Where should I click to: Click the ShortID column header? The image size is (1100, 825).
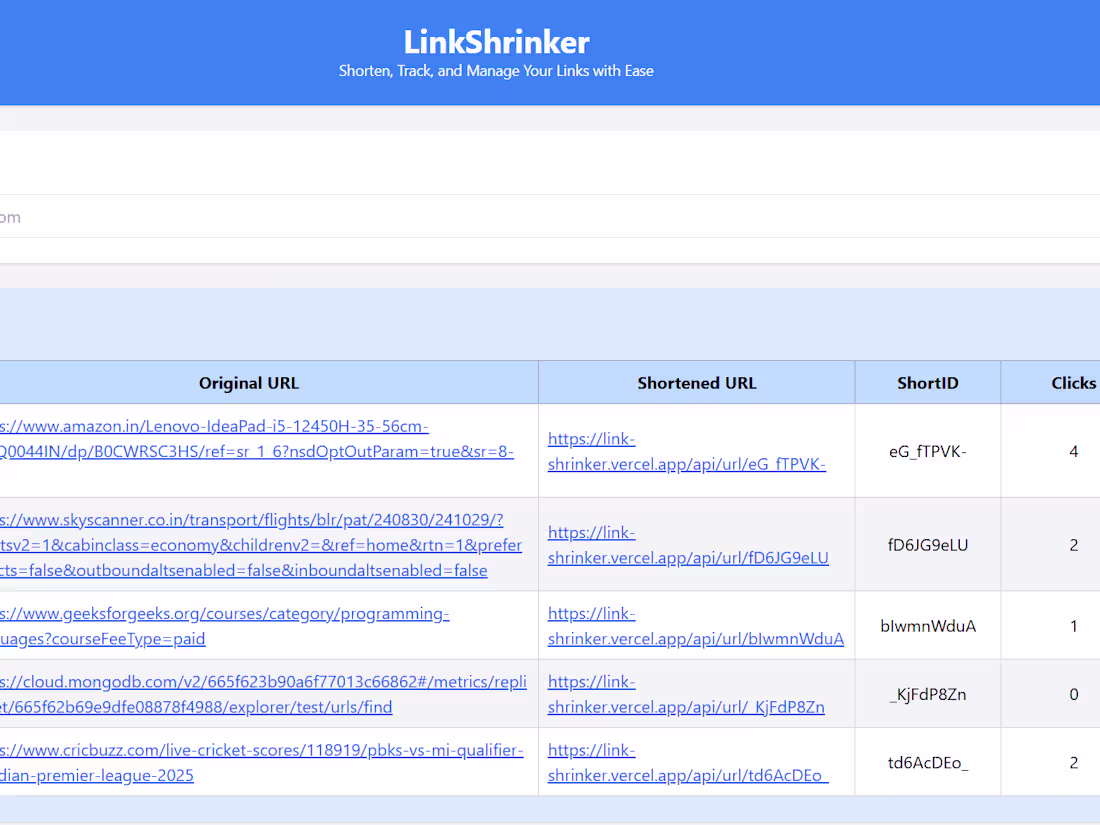click(927, 382)
